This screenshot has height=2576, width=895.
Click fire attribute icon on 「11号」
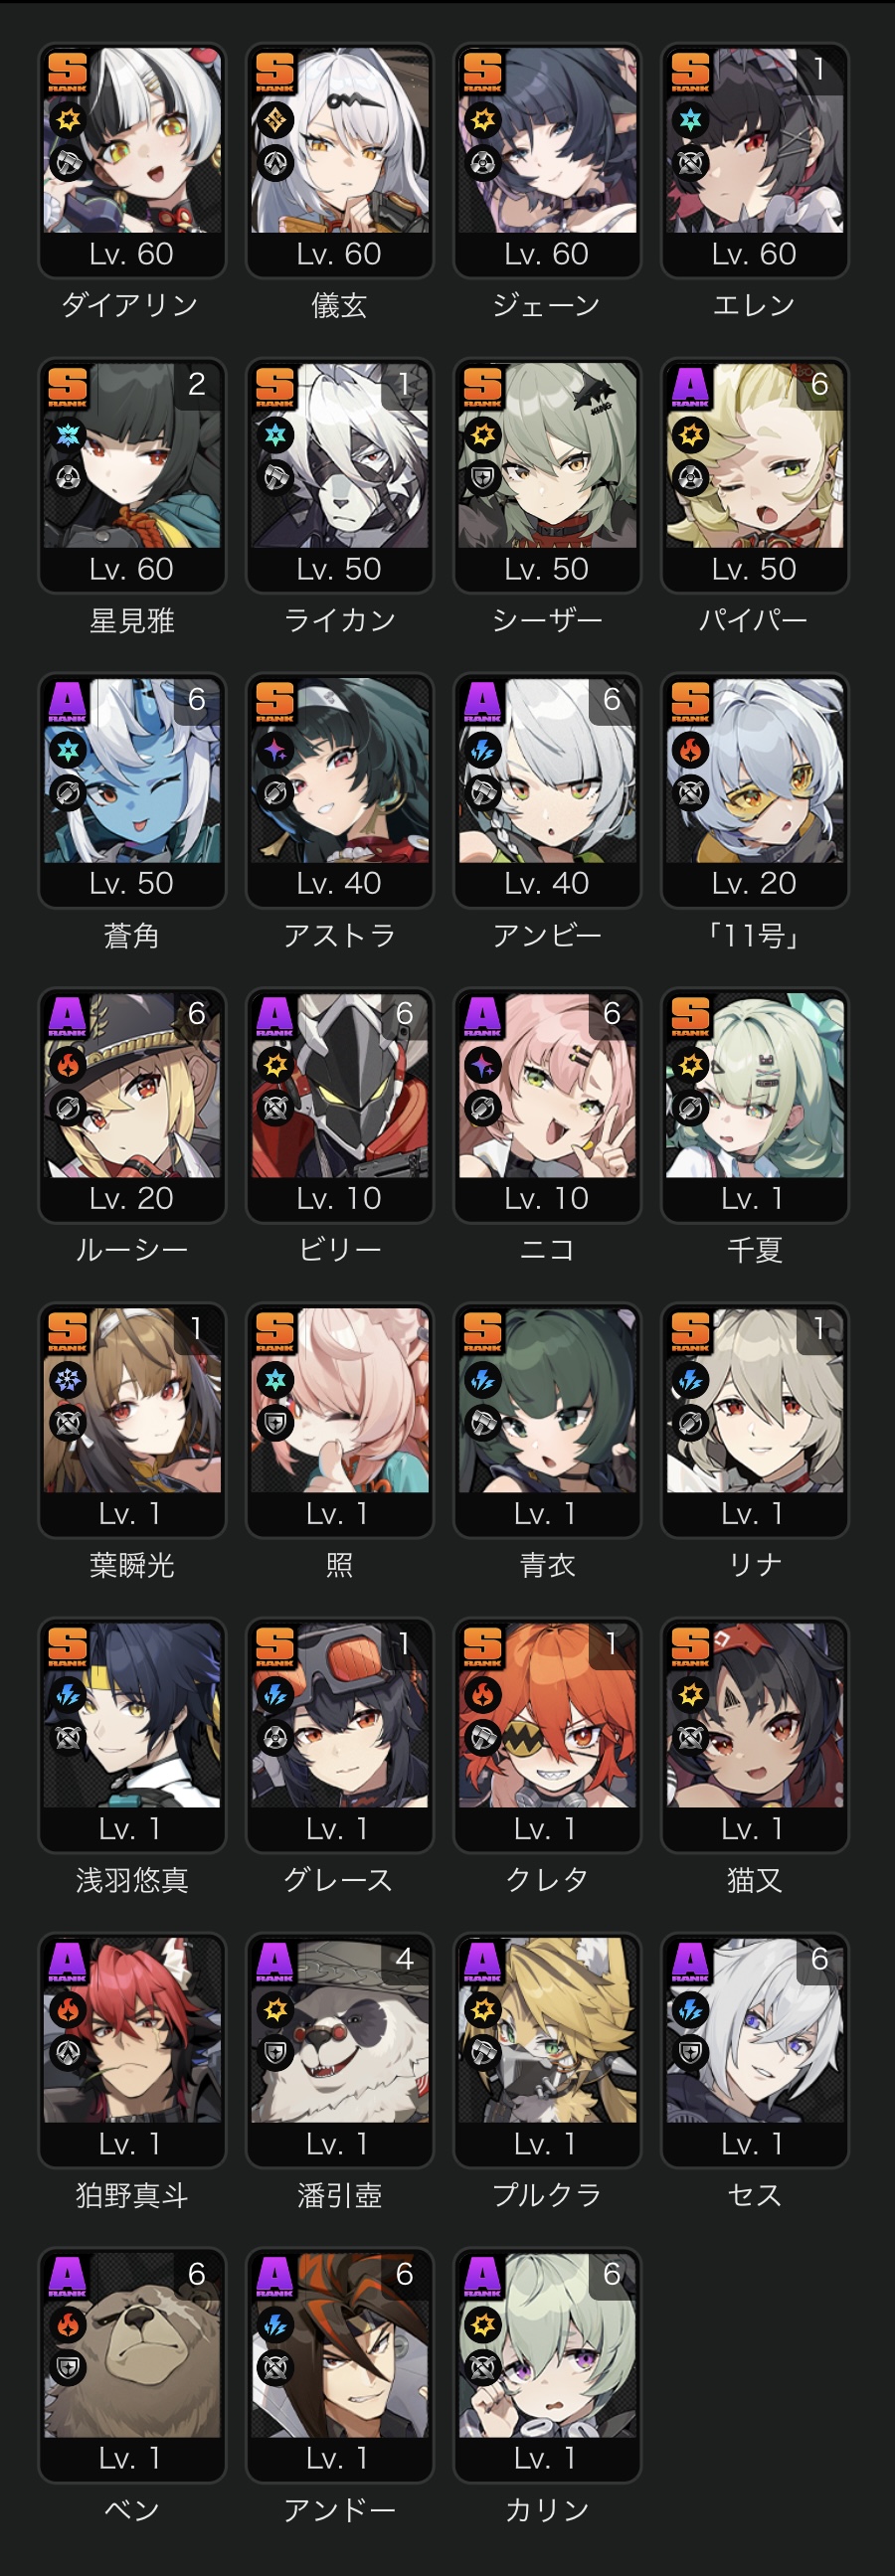[690, 750]
